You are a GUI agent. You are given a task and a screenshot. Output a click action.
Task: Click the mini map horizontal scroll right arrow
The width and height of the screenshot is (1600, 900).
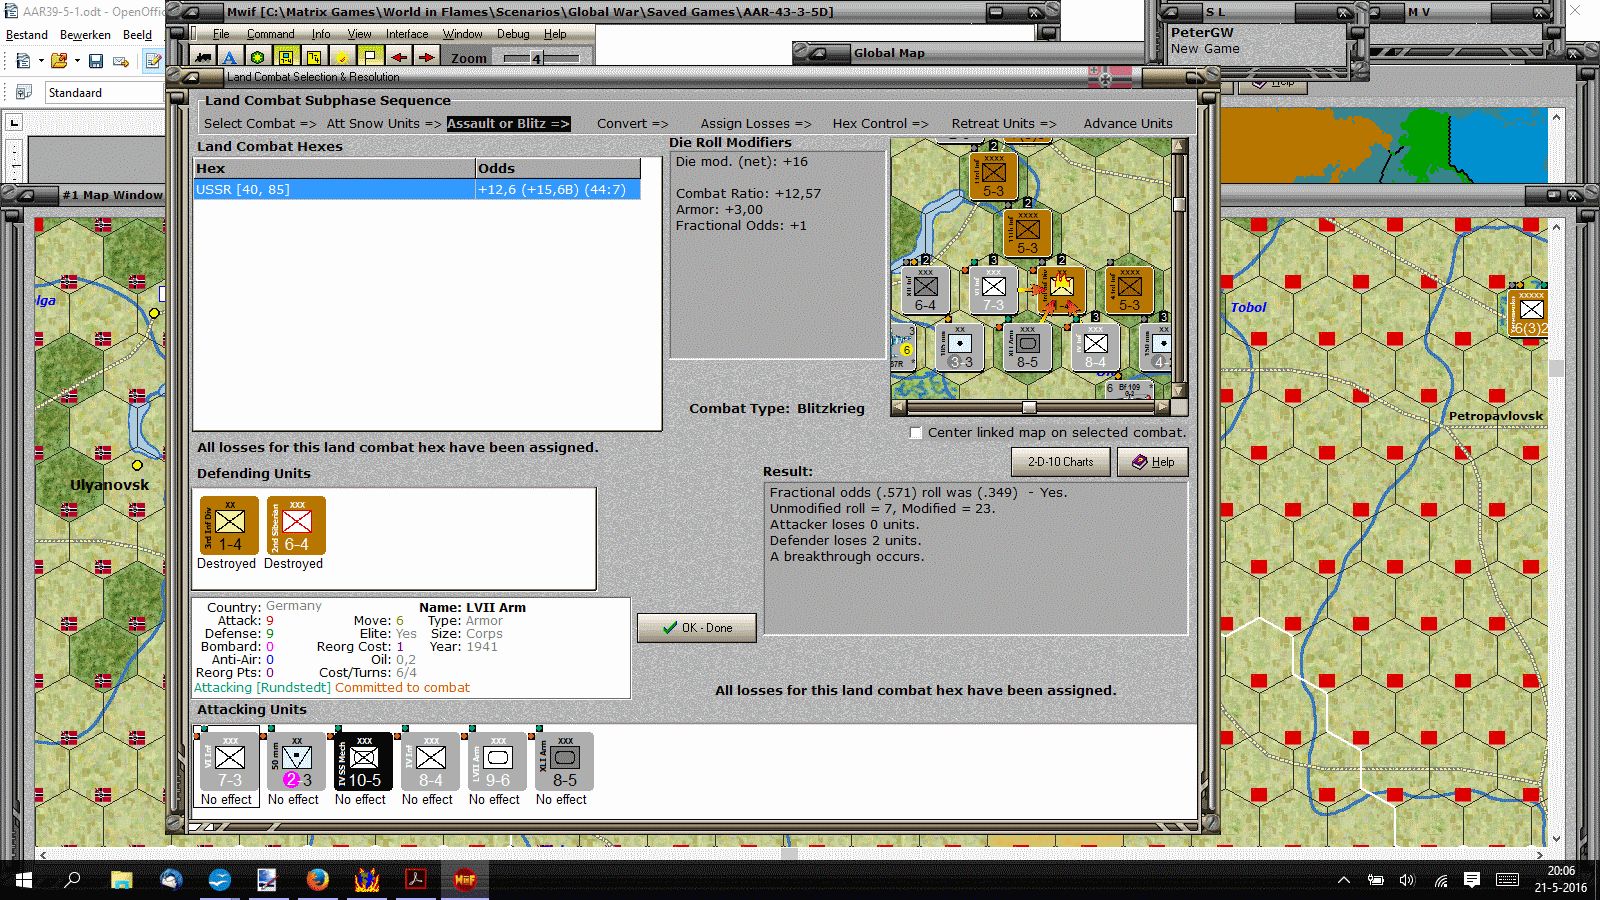click(1162, 407)
